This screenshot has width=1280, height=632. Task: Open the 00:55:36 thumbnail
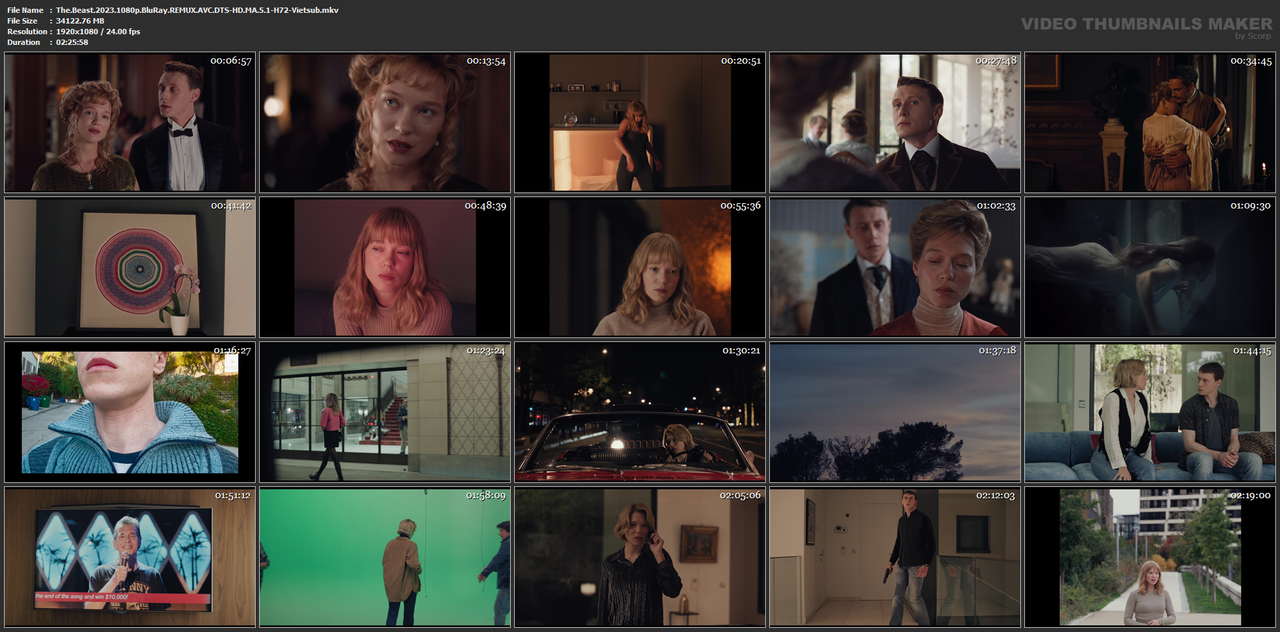[x=640, y=267]
